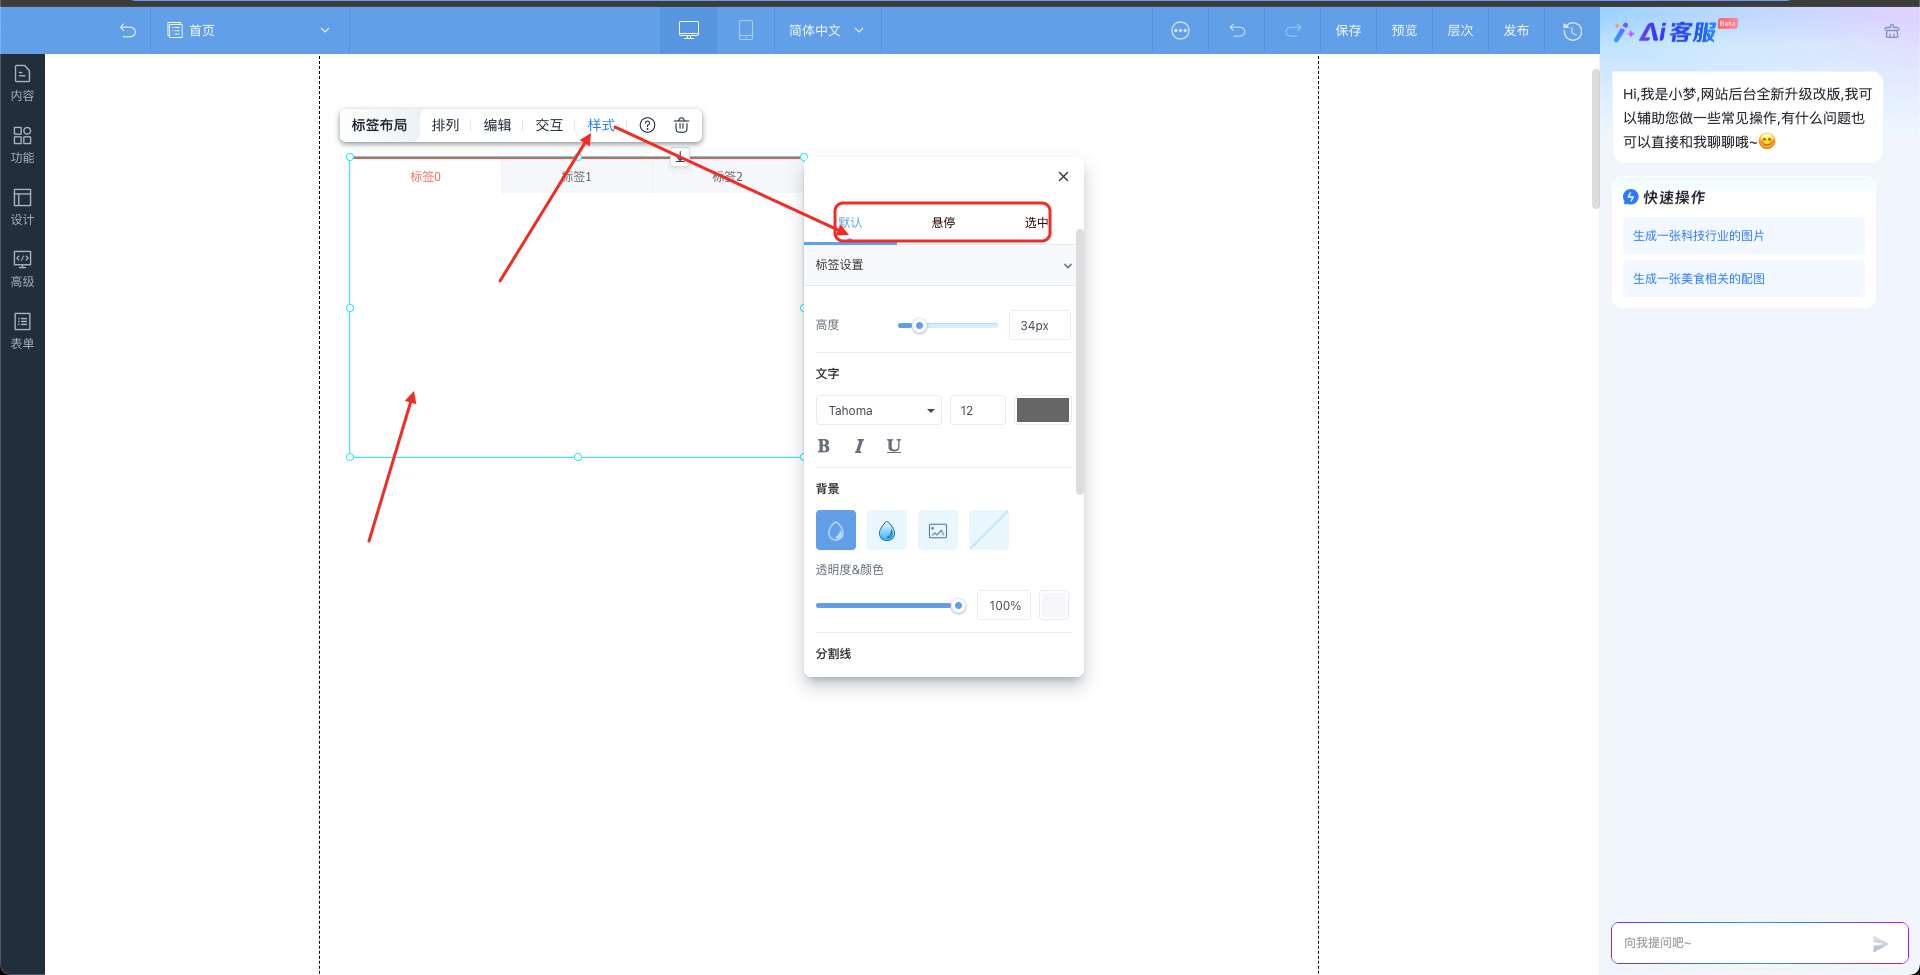Viewport: 1920px width, 975px height.
Task: Click 生成一张科技行业的图片 quick action
Action: pyautogui.click(x=1743, y=236)
